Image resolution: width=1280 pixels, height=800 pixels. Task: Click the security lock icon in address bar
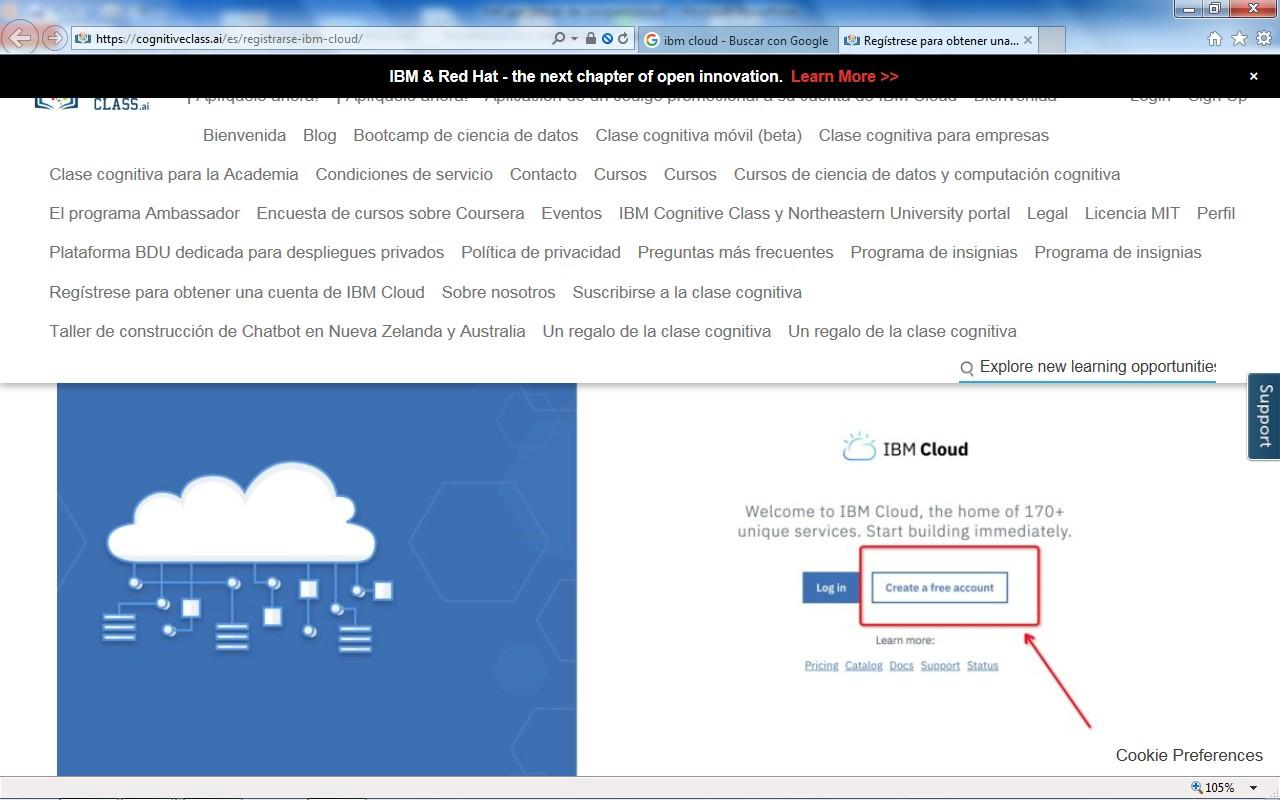click(x=591, y=39)
